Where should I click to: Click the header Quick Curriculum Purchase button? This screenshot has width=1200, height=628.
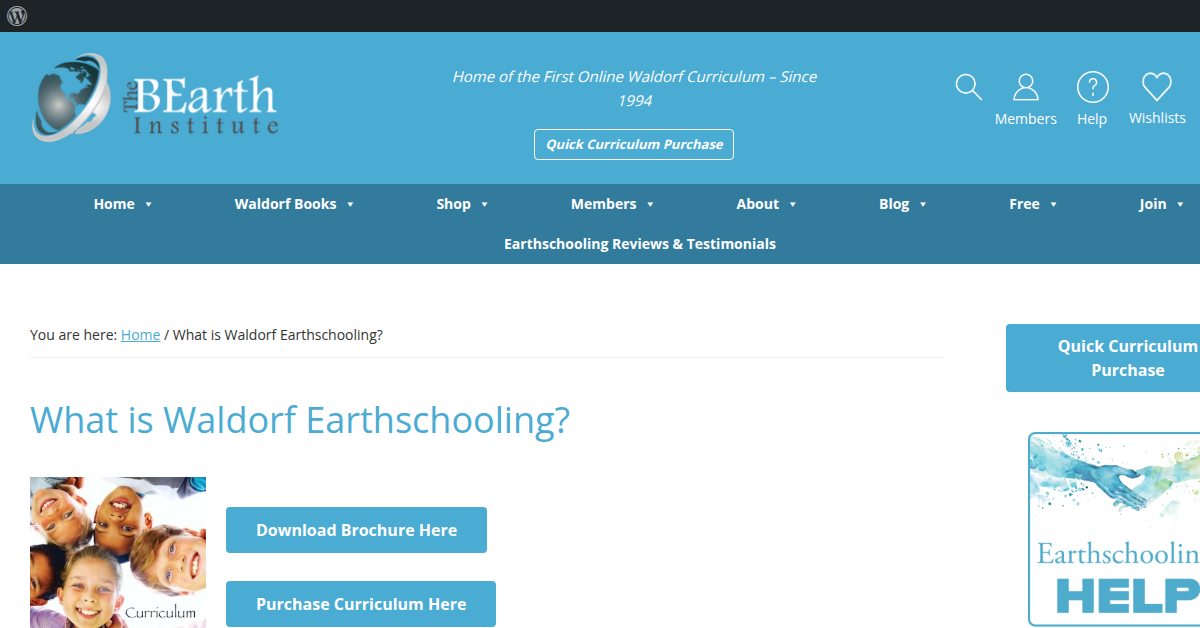(634, 144)
